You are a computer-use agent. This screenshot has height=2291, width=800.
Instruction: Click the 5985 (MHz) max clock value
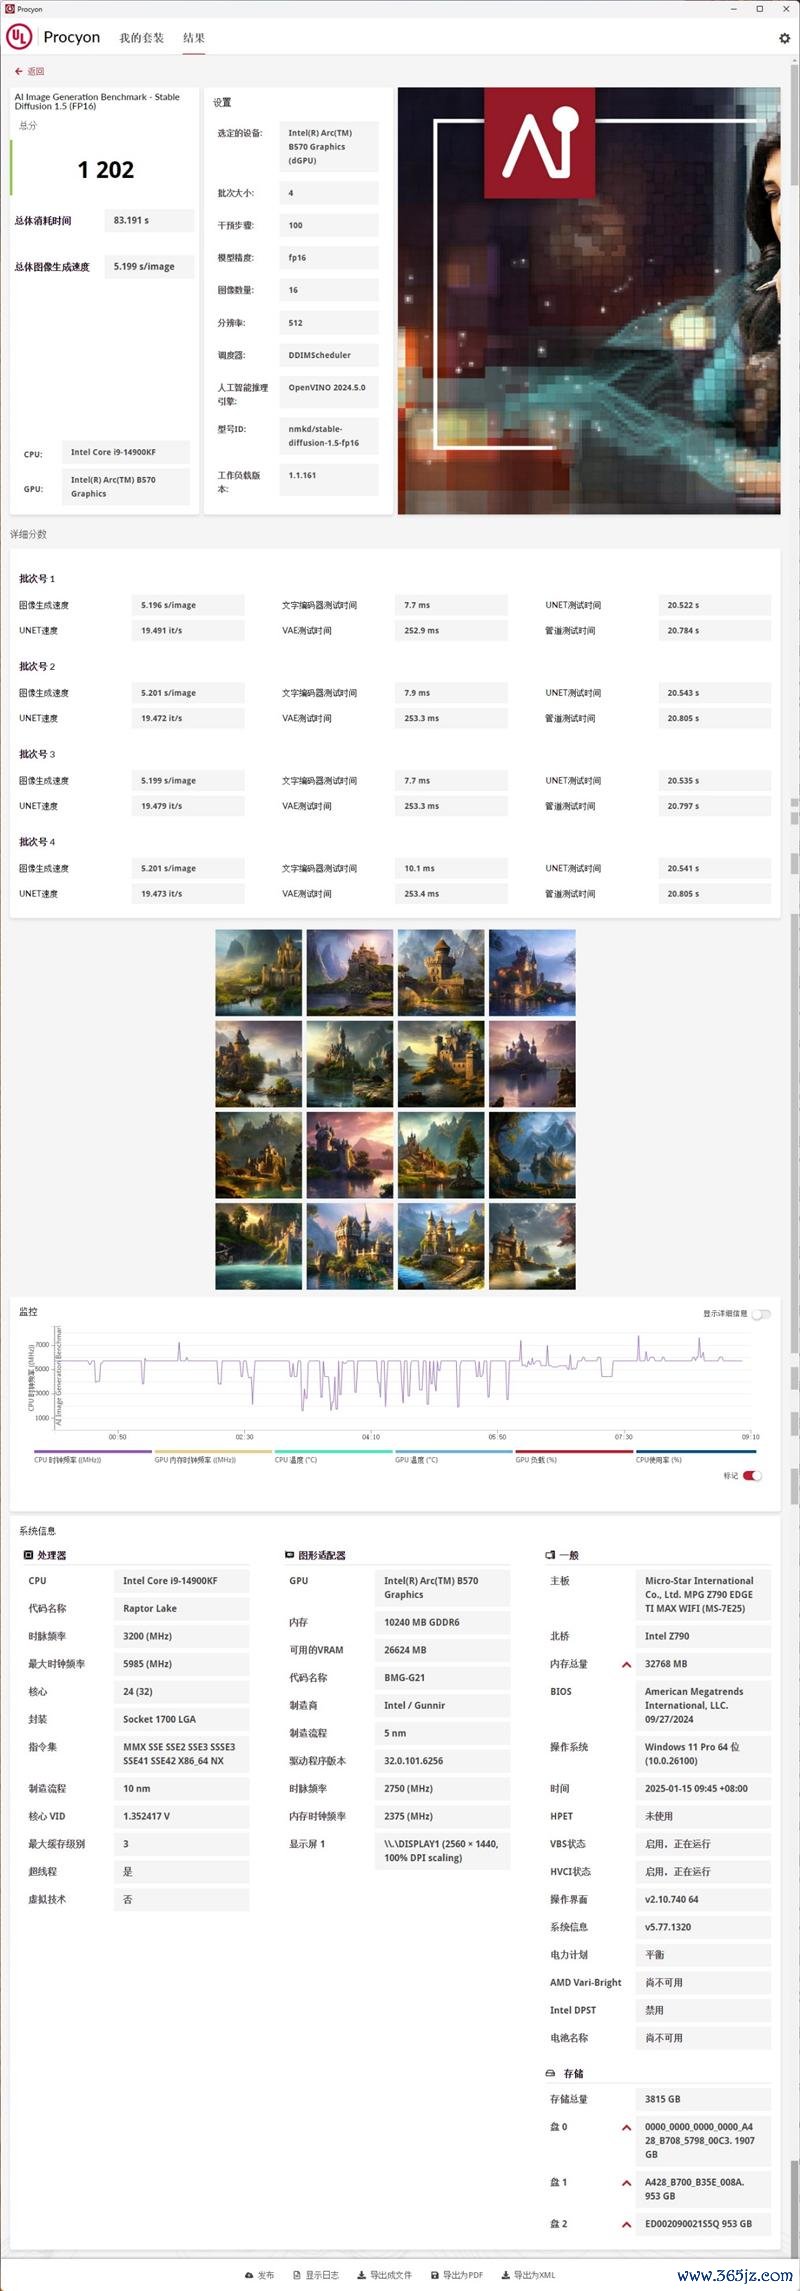pyautogui.click(x=181, y=1664)
